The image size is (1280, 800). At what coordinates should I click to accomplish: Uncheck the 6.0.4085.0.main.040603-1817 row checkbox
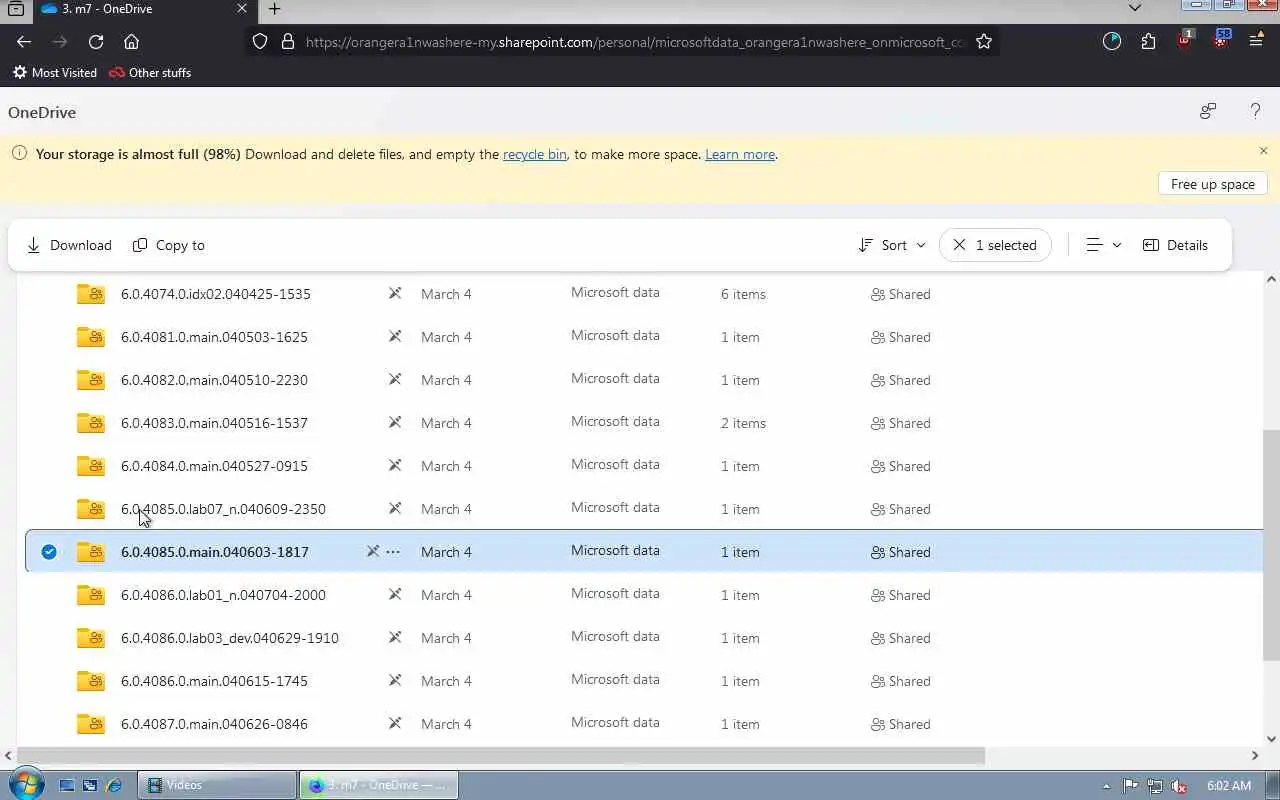click(49, 552)
